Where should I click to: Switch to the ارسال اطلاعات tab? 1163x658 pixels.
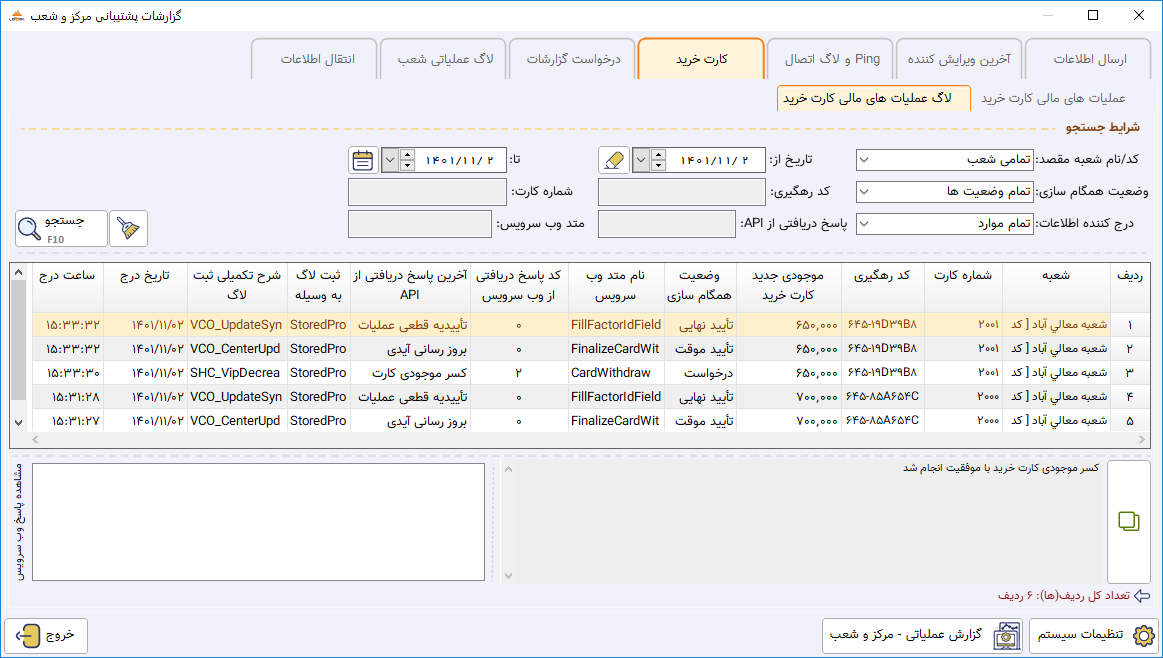(1090, 59)
